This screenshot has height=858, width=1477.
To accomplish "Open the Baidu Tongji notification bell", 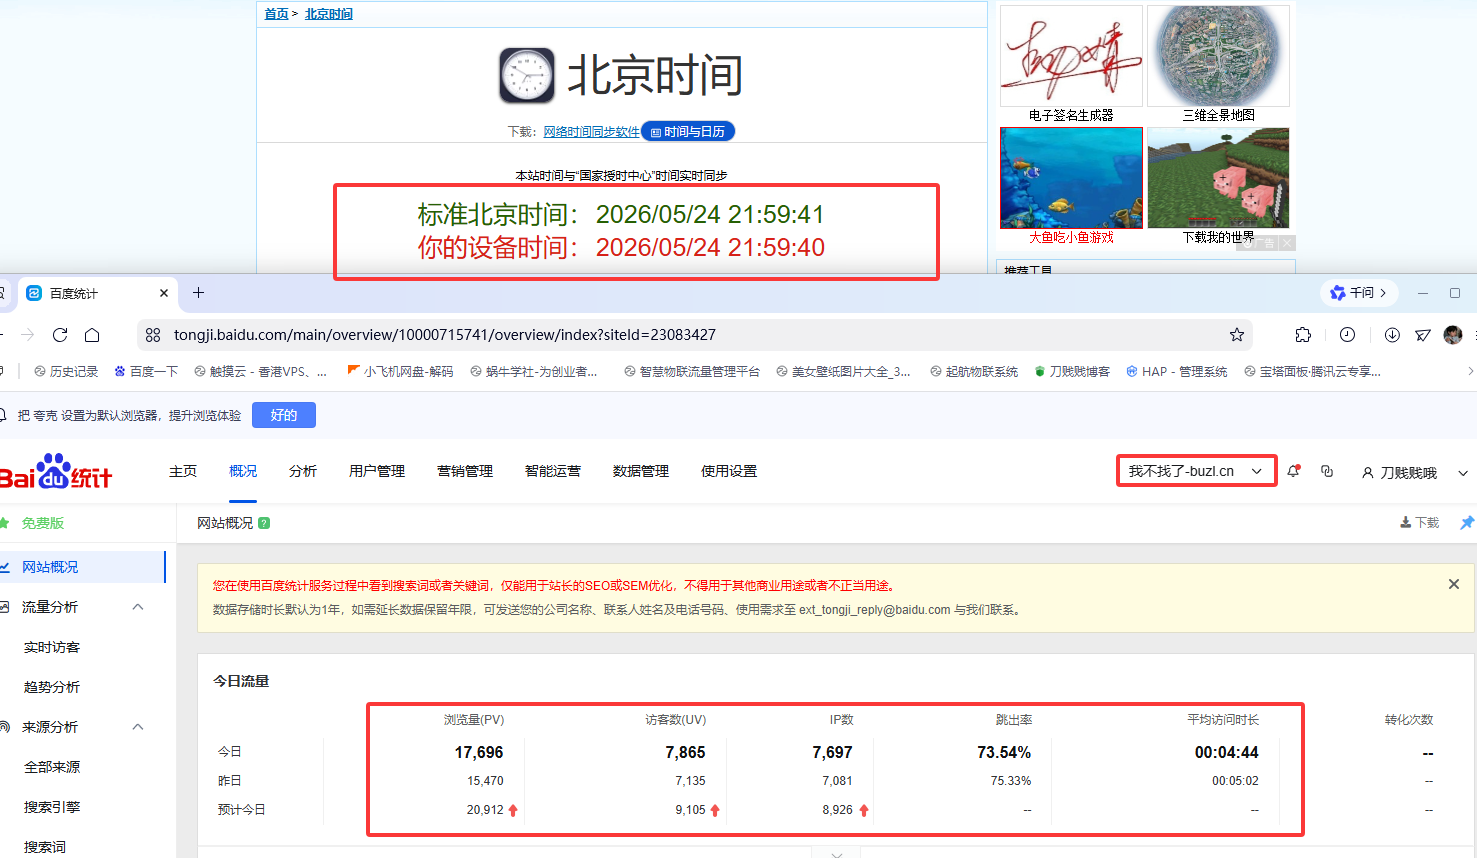I will [1294, 471].
